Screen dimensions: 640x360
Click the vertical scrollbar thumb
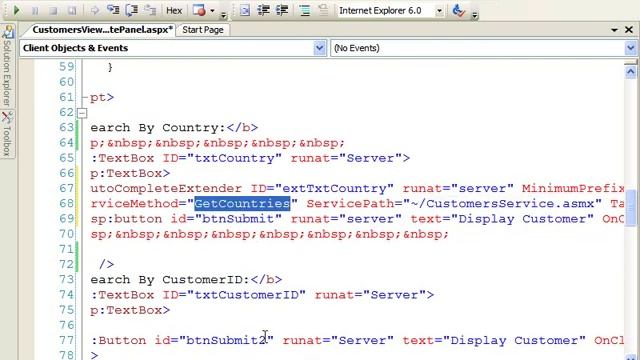(x=631, y=207)
